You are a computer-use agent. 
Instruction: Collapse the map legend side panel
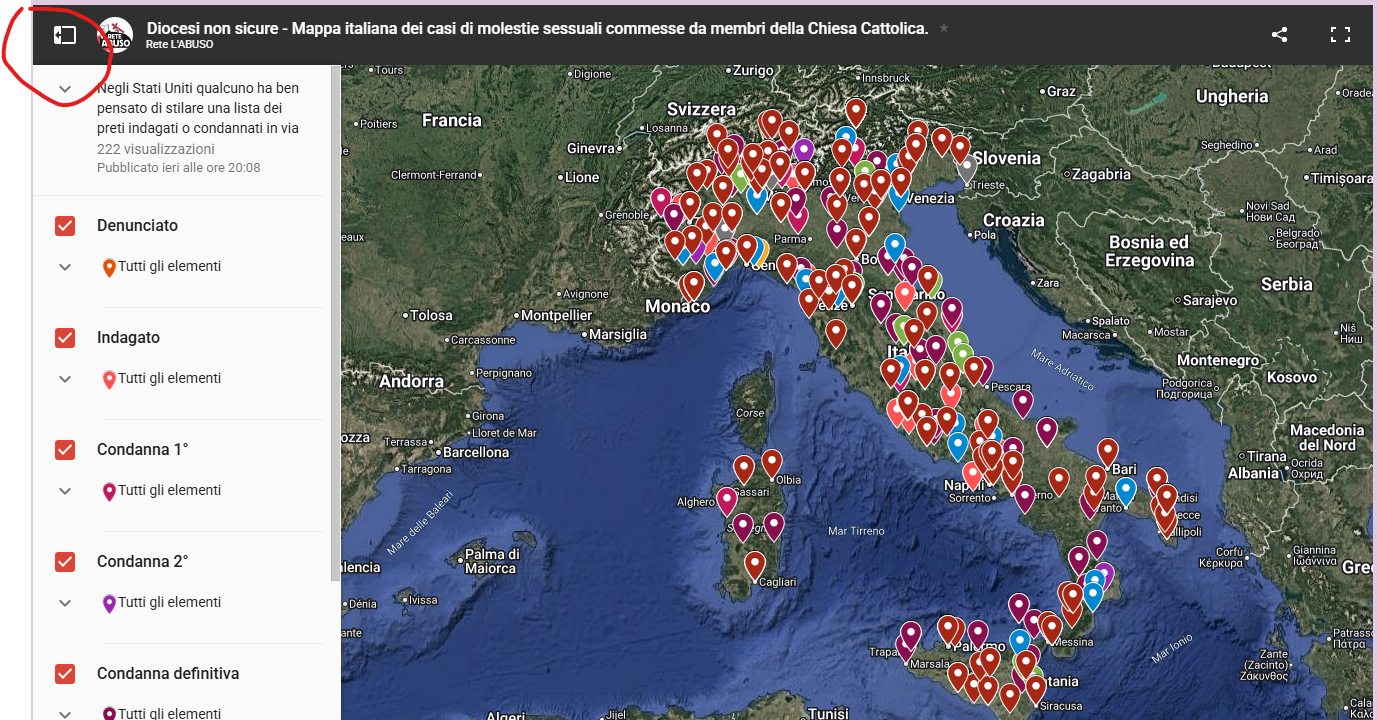[65, 35]
